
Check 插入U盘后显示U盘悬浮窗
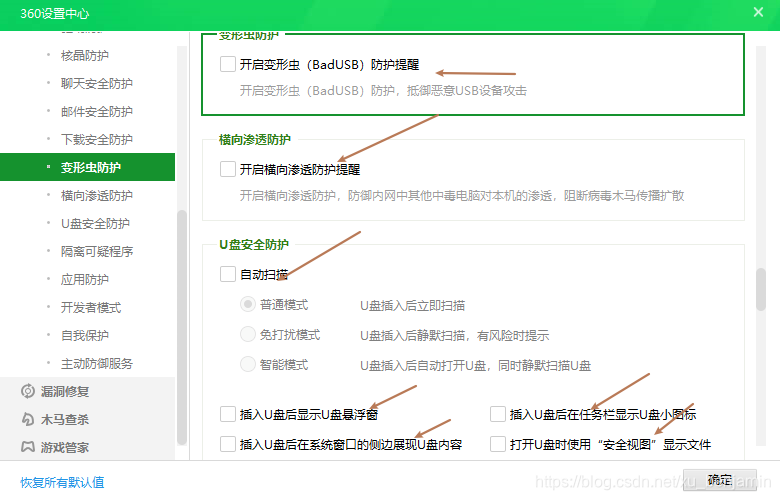[228, 414]
